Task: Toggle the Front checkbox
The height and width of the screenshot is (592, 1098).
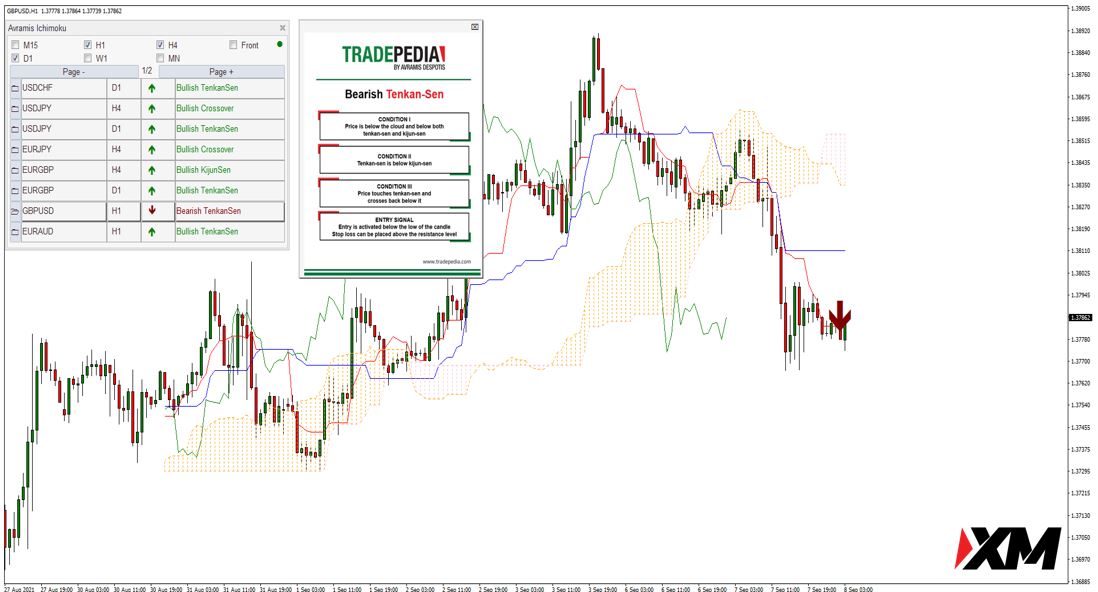Action: pyautogui.click(x=233, y=45)
